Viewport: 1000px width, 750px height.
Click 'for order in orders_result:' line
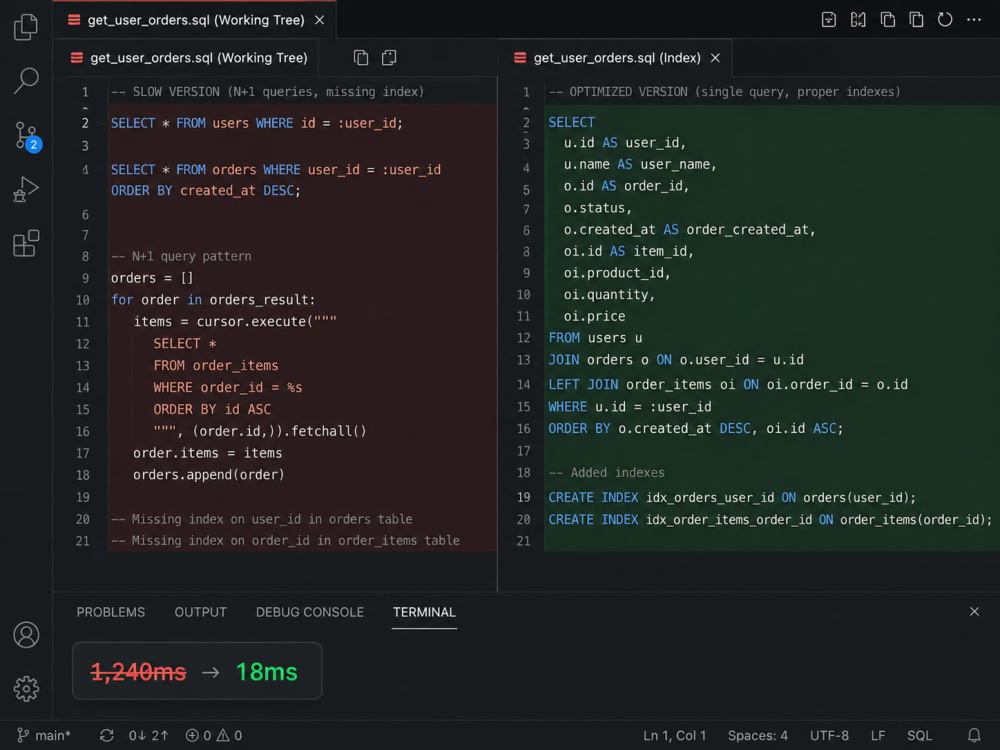click(213, 300)
